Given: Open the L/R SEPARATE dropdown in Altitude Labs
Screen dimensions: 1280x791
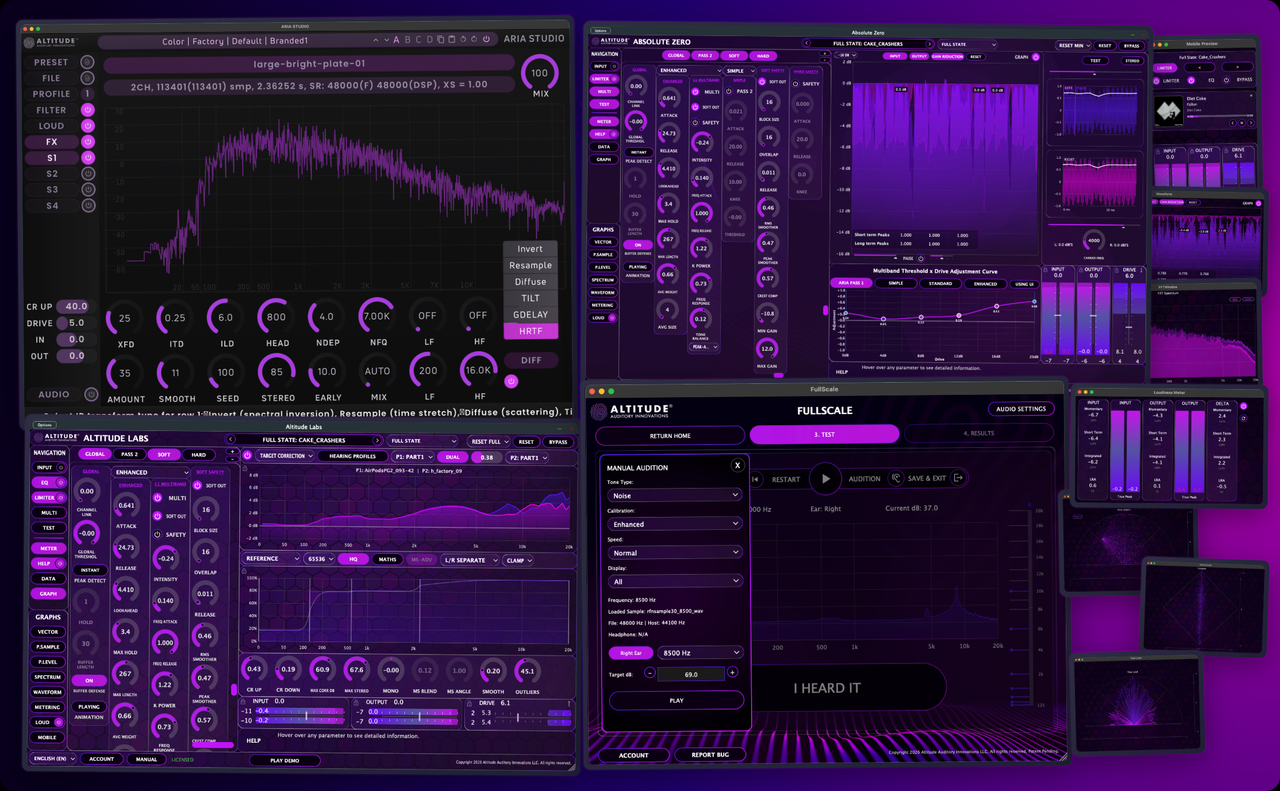Looking at the screenshot, I should point(469,560).
